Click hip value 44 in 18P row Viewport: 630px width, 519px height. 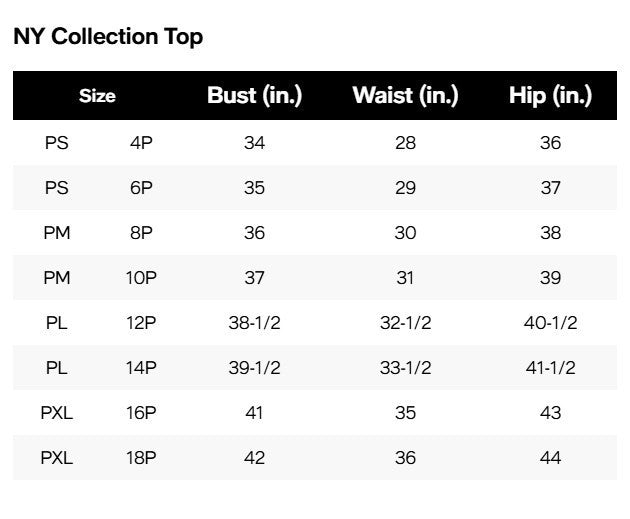pyautogui.click(x=550, y=458)
